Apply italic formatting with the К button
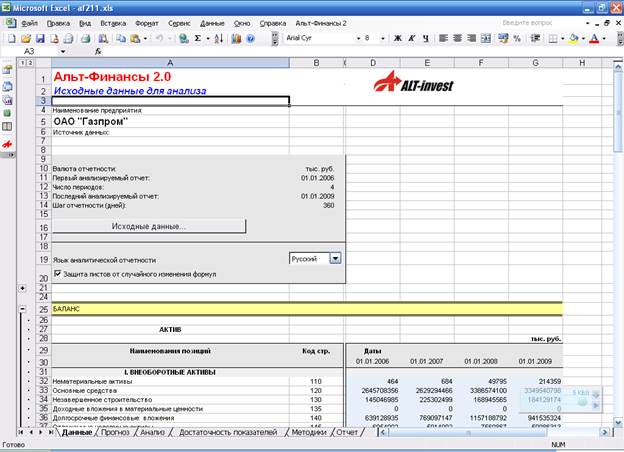The height and width of the screenshot is (452, 624). 410,38
